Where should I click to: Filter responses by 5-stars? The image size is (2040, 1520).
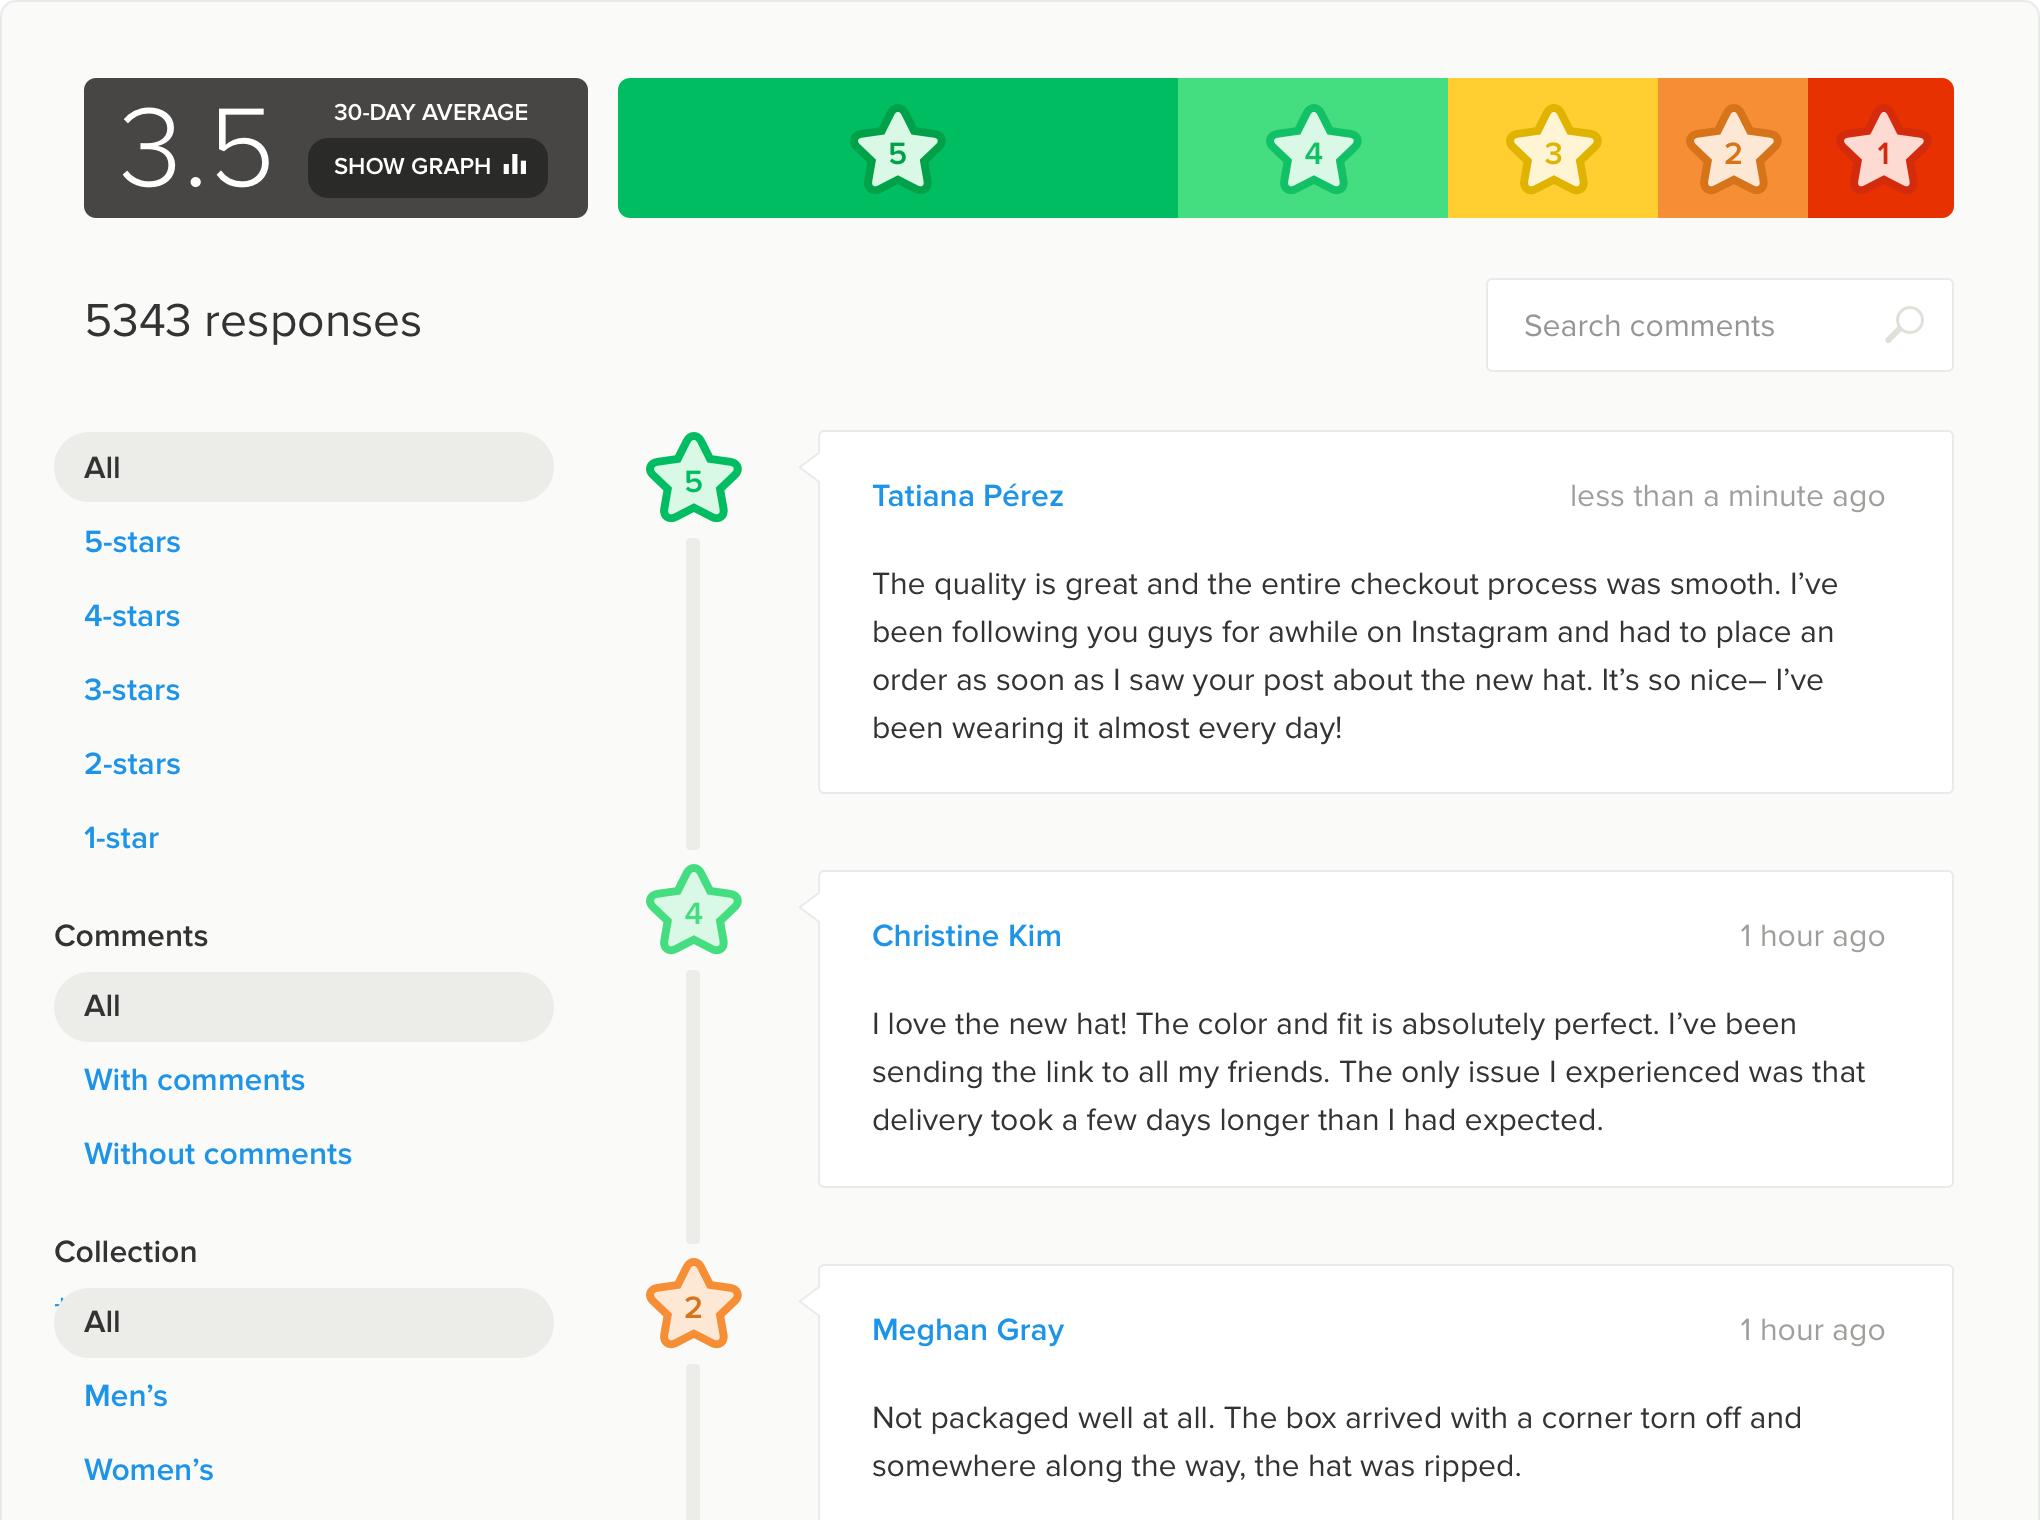click(132, 542)
